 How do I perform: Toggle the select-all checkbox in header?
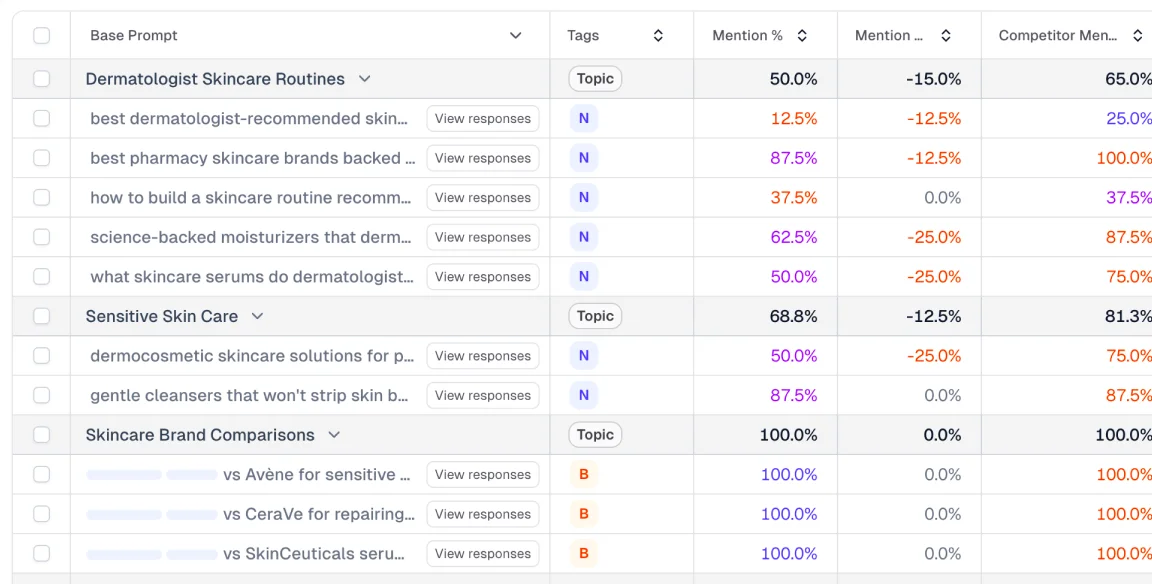(41, 36)
